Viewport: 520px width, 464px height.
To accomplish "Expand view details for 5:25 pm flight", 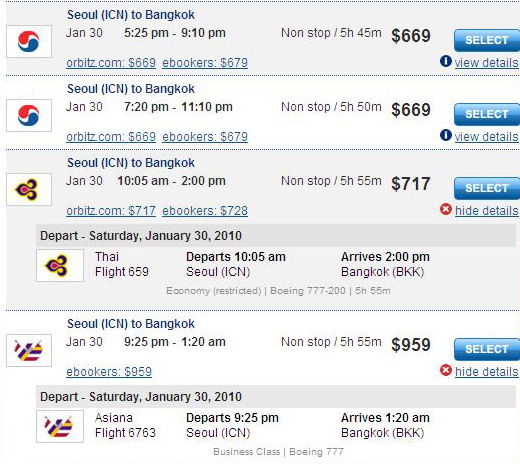I will click(486, 63).
